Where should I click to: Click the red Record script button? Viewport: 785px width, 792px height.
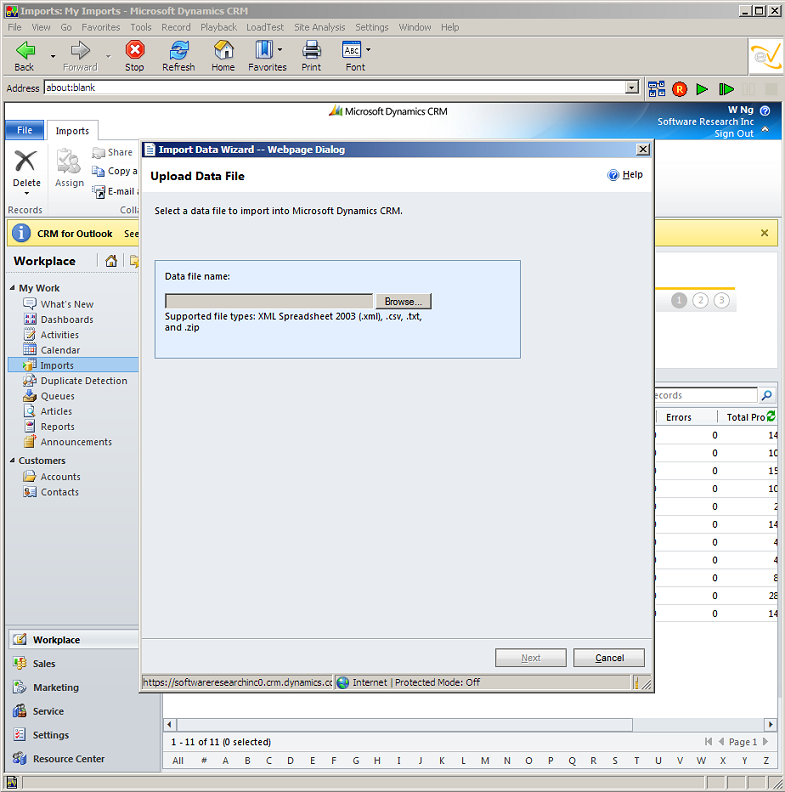(x=679, y=89)
